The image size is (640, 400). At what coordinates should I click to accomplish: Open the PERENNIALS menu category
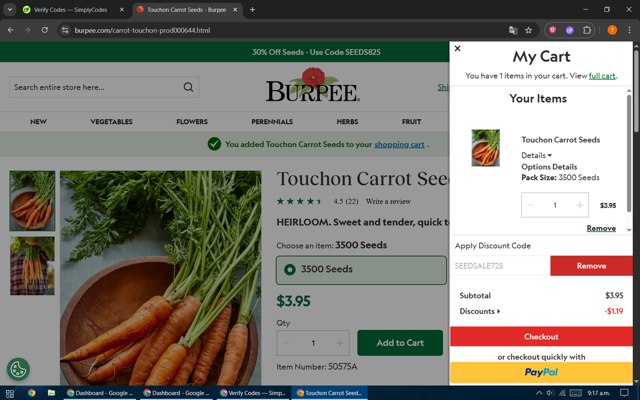click(x=272, y=122)
